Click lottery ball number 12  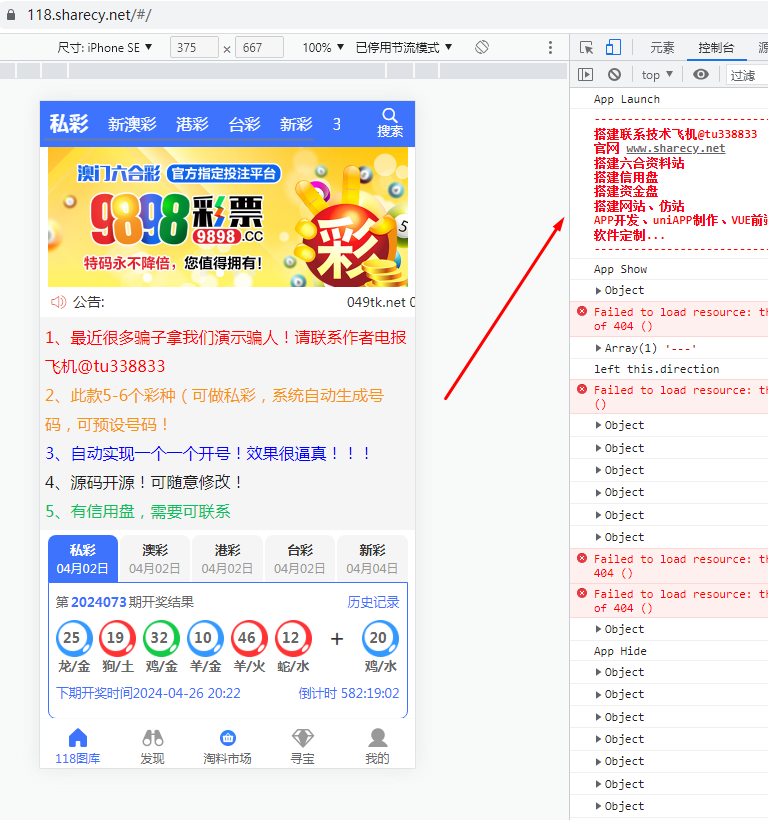pos(293,638)
